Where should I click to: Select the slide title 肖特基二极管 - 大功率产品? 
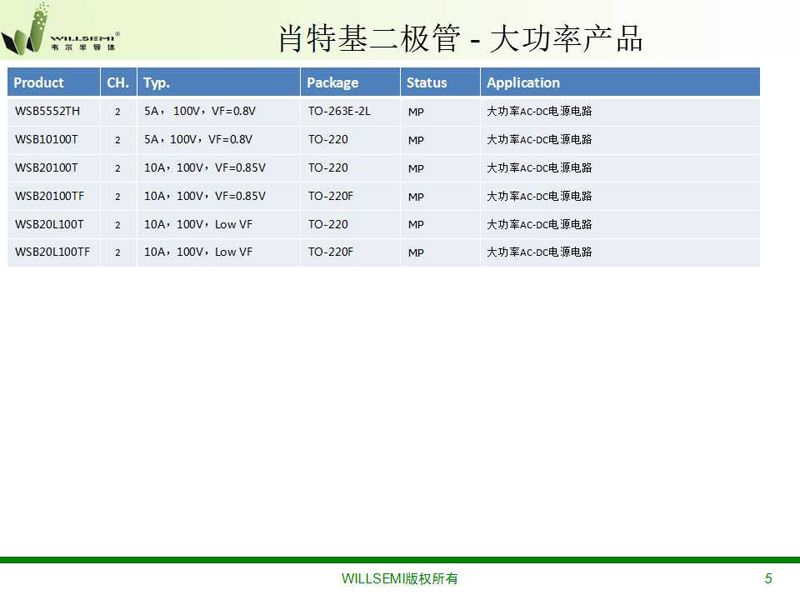point(460,38)
